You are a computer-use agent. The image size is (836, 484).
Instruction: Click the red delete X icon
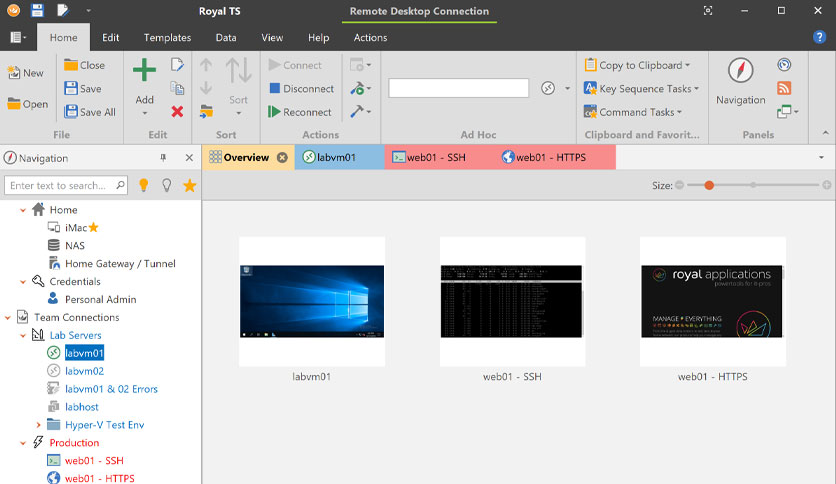(x=178, y=111)
